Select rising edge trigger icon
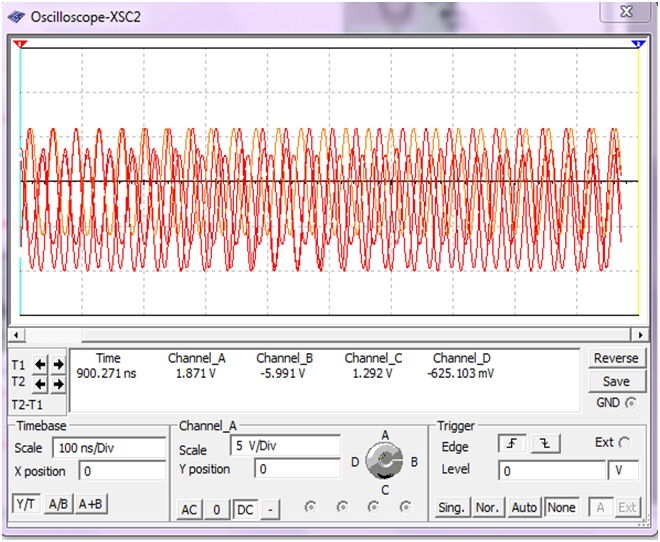This screenshot has width=660, height=542. pos(511,445)
